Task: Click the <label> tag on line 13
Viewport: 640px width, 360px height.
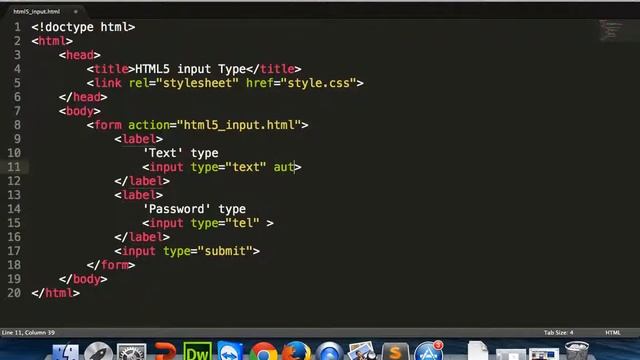Action: click(139, 195)
